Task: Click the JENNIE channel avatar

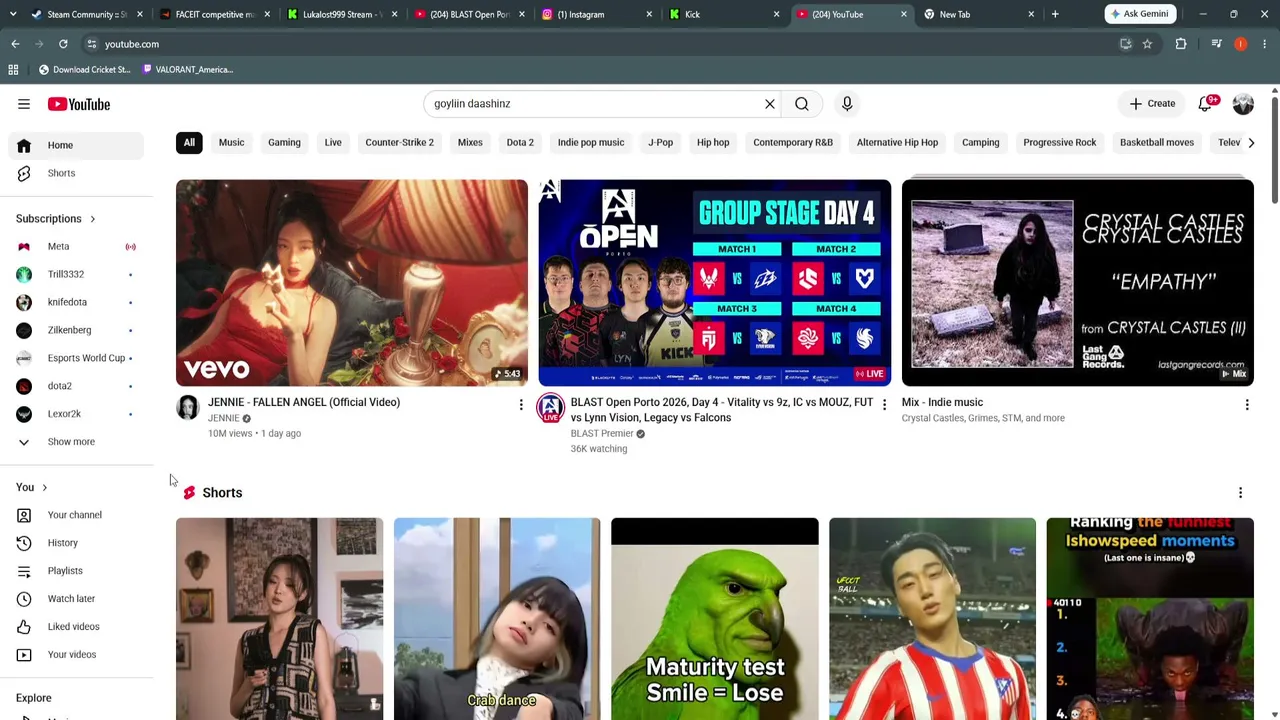Action: click(188, 407)
